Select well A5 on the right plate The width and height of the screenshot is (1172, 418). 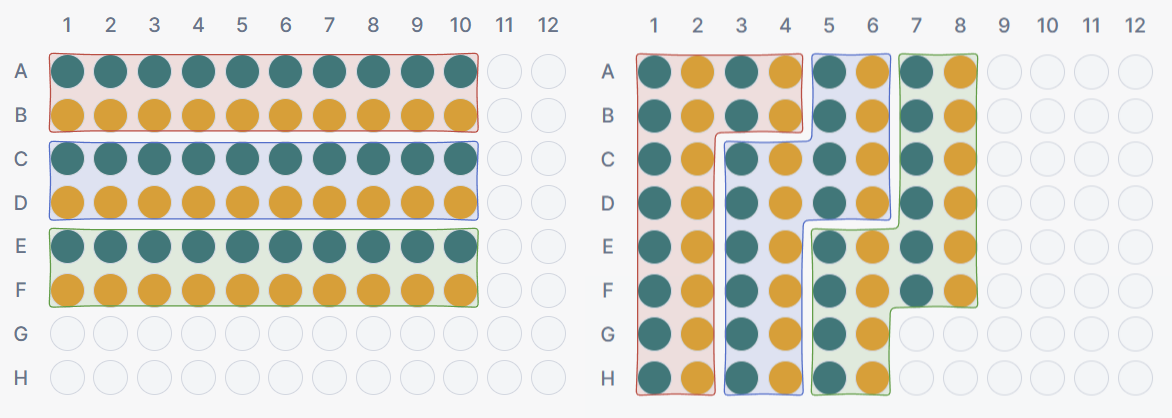[829, 71]
